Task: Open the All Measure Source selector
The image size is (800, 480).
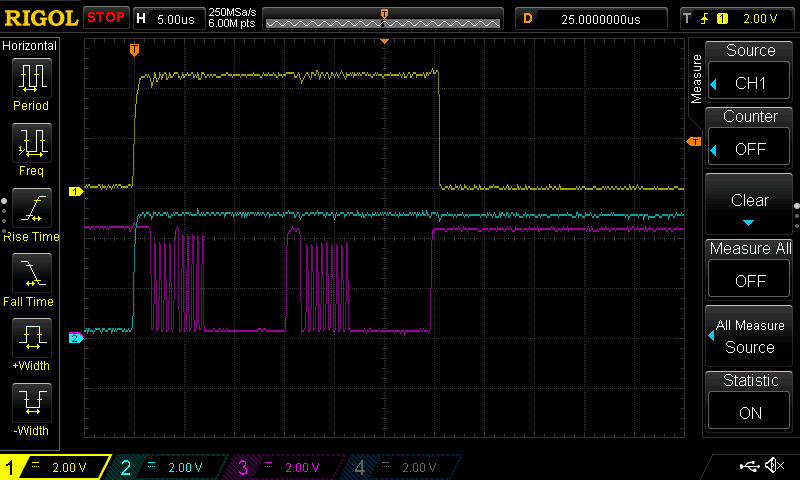Action: tap(750, 336)
